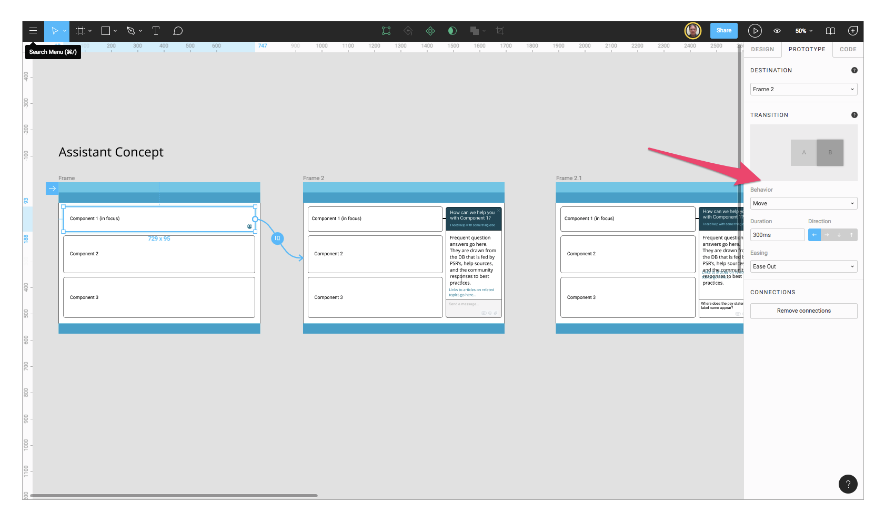Open the Pen tool dropdown arrow
This screenshot has height=514, width=886.
[140, 31]
